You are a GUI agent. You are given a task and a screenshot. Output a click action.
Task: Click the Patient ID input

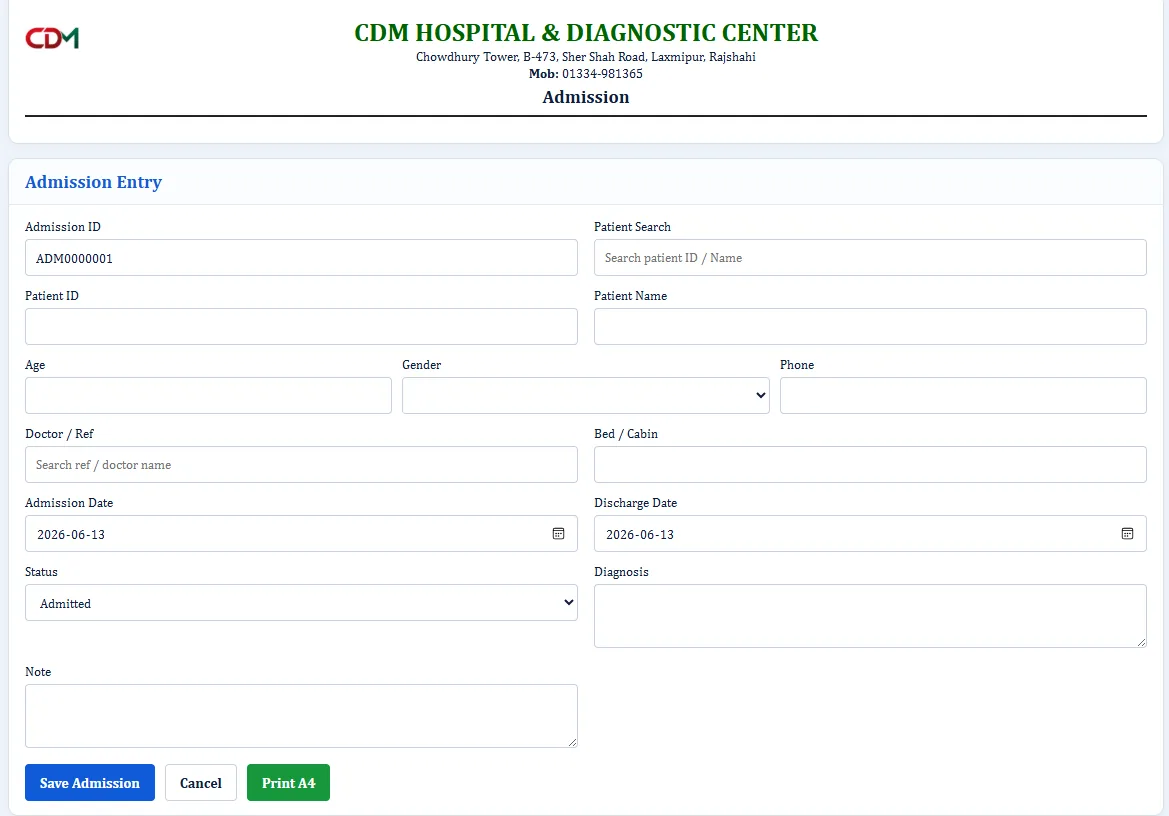(301, 326)
